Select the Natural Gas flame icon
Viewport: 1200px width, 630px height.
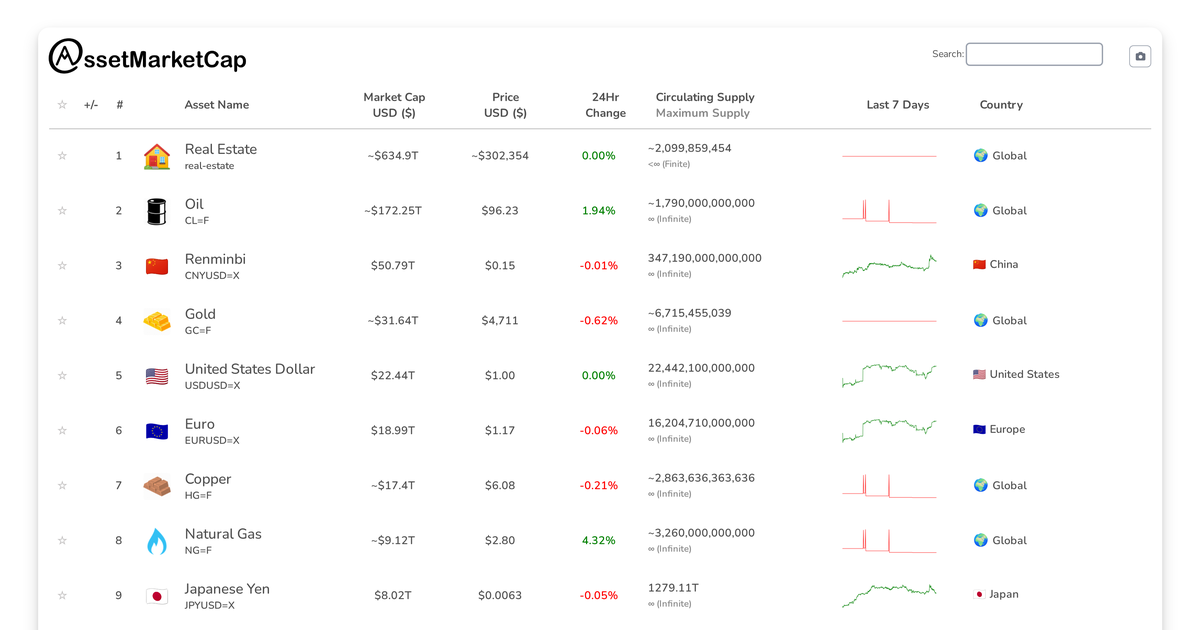[x=156, y=540]
